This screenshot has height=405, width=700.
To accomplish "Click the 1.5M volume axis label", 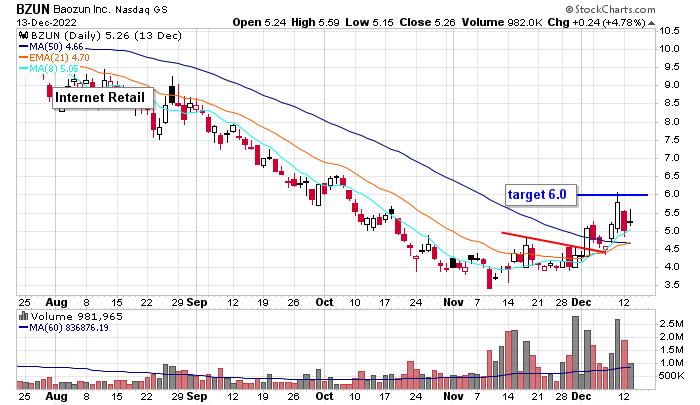I will tap(671, 350).
